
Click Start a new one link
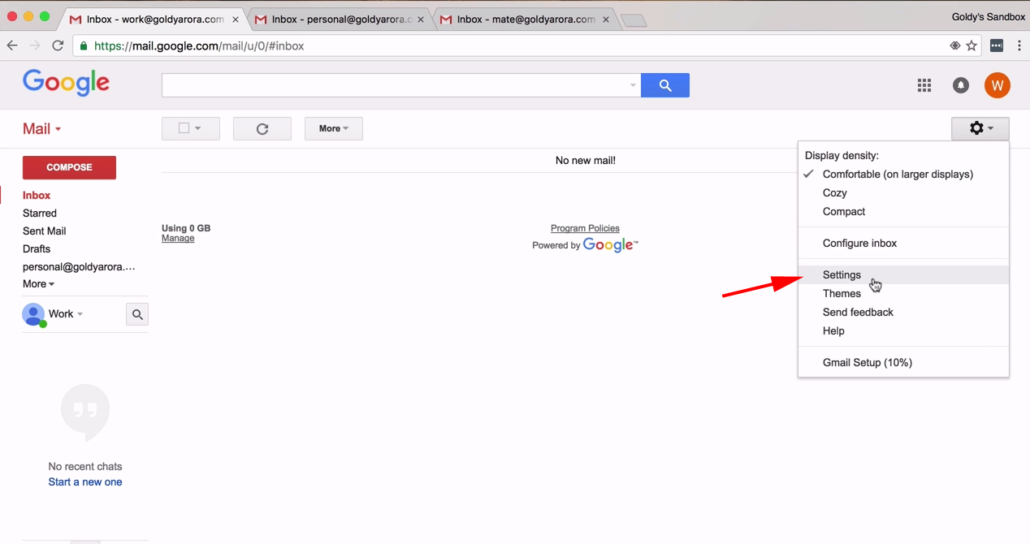[x=85, y=482]
